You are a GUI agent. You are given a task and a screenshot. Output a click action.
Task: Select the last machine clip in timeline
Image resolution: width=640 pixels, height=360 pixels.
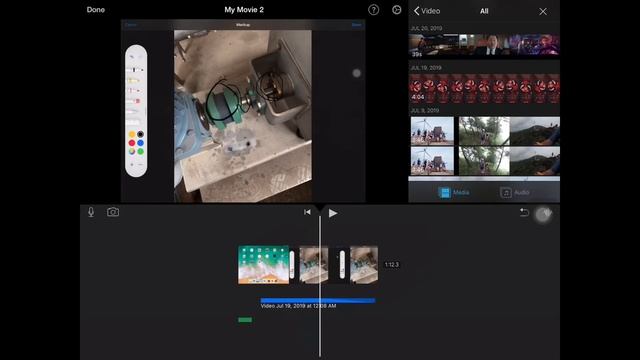[364, 264]
